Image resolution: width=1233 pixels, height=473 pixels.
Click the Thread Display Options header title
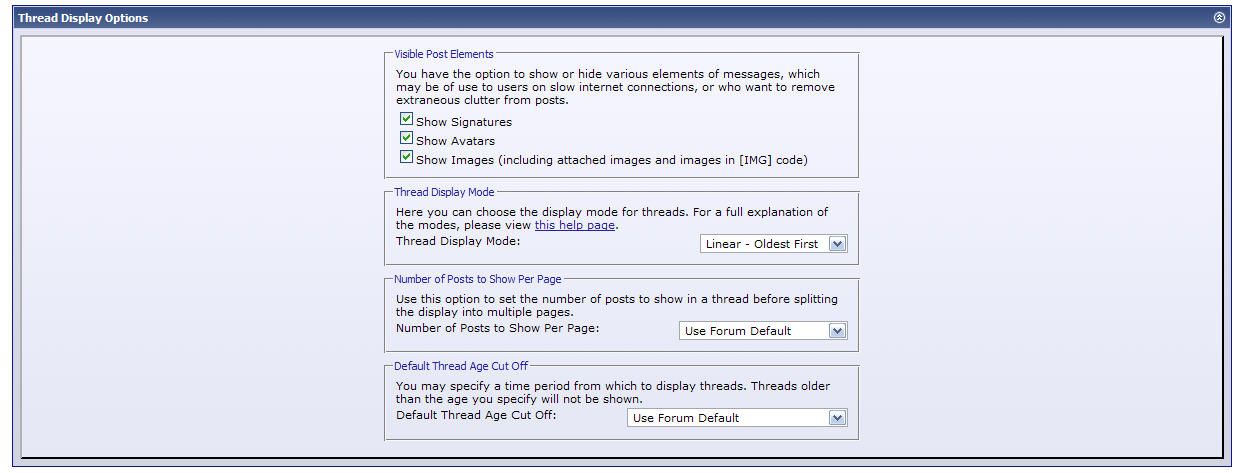coord(83,18)
